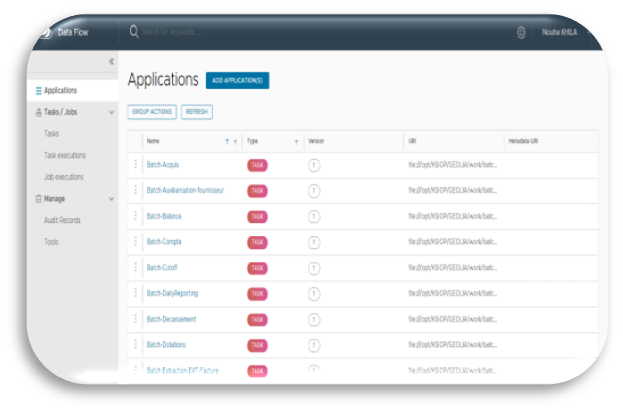The height and width of the screenshot is (412, 623).
Task: Open row actions menu for Batch-Cutoff
Action: [x=135, y=267]
